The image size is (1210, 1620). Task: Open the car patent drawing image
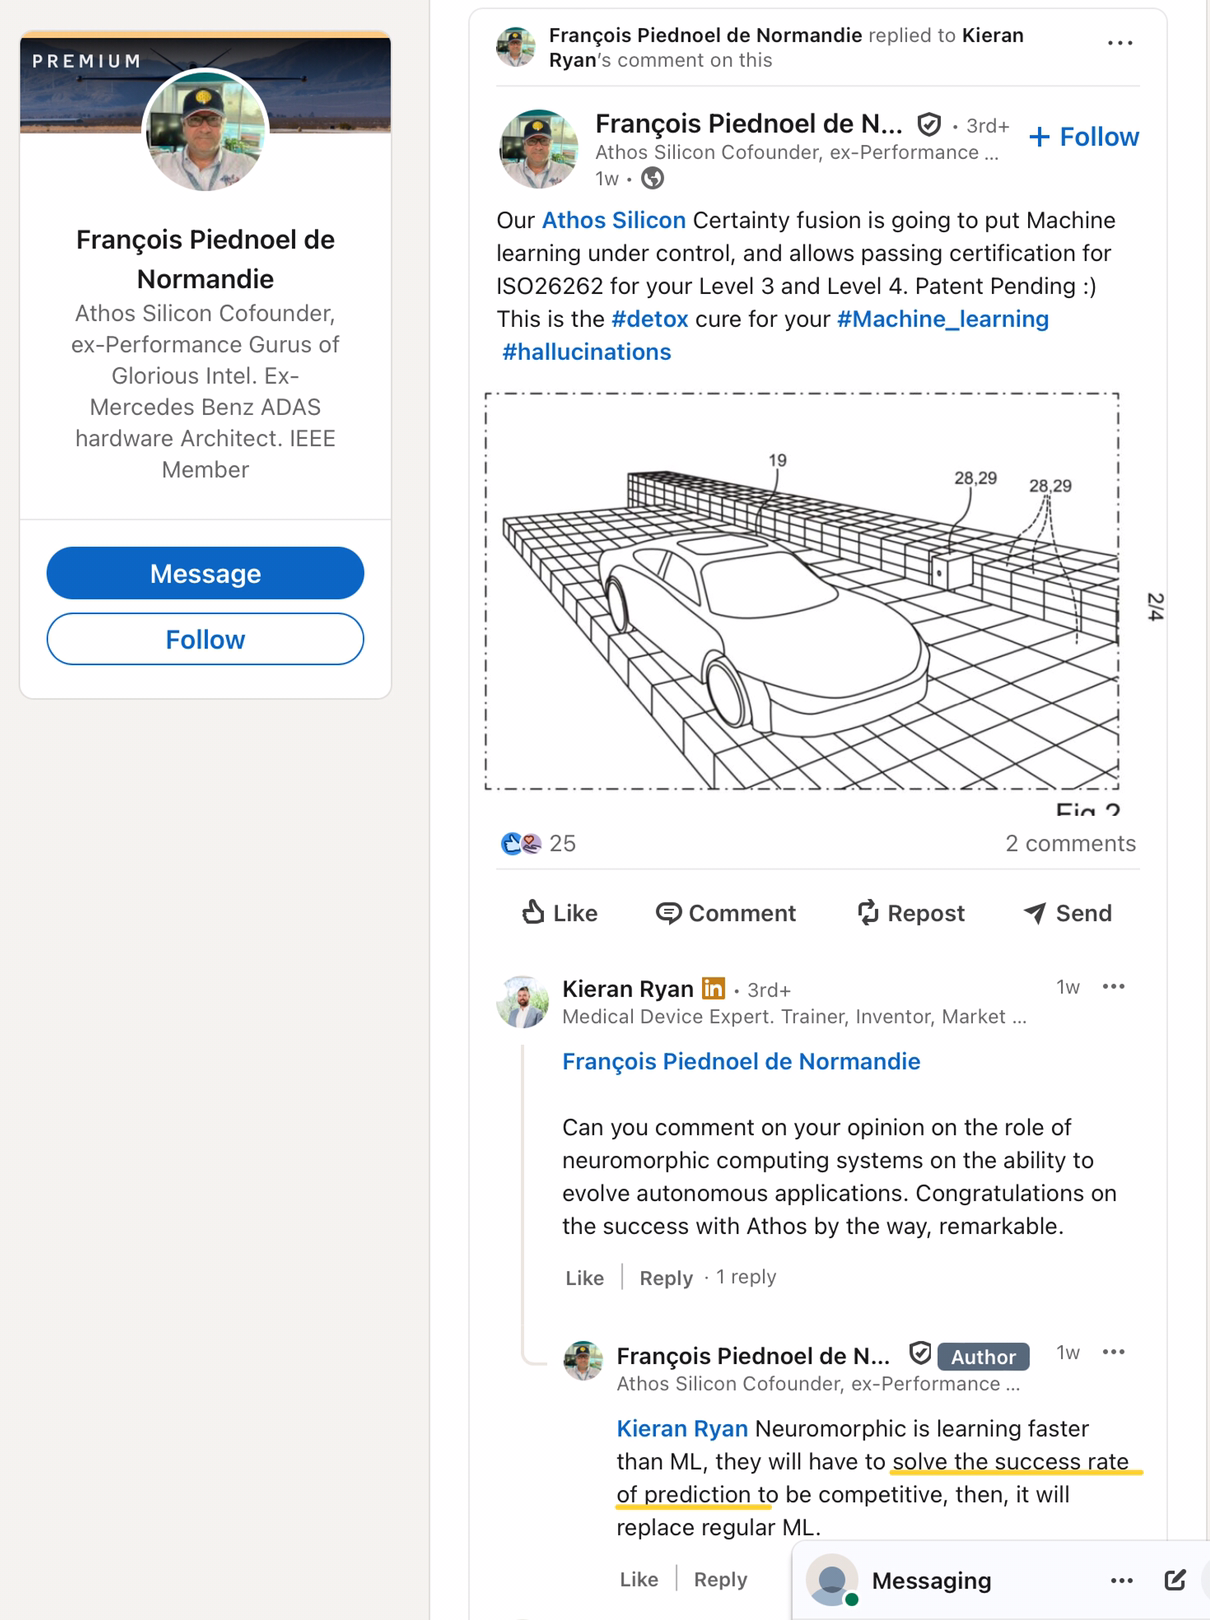[802, 592]
